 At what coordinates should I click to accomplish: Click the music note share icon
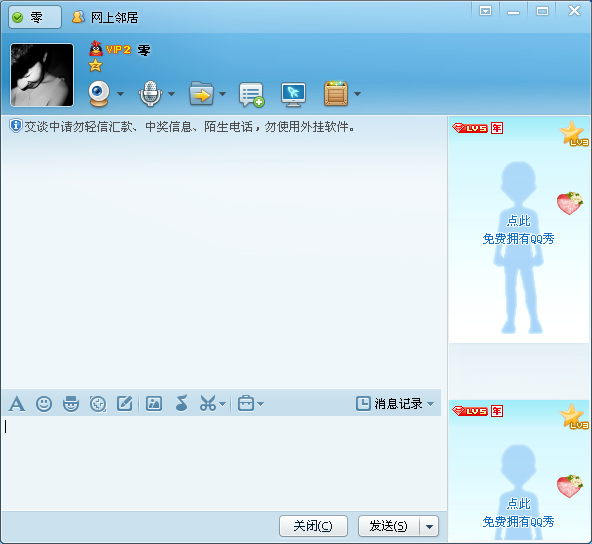click(x=182, y=403)
